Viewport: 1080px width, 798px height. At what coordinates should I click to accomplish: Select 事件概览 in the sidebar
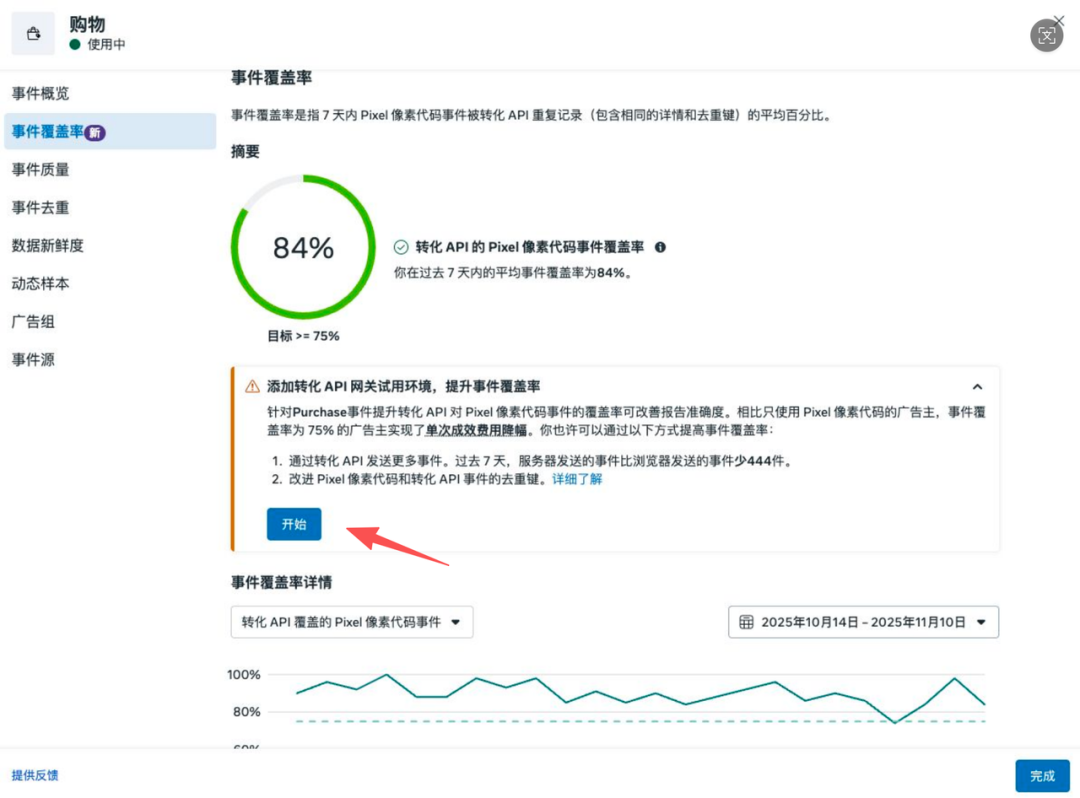tap(40, 93)
